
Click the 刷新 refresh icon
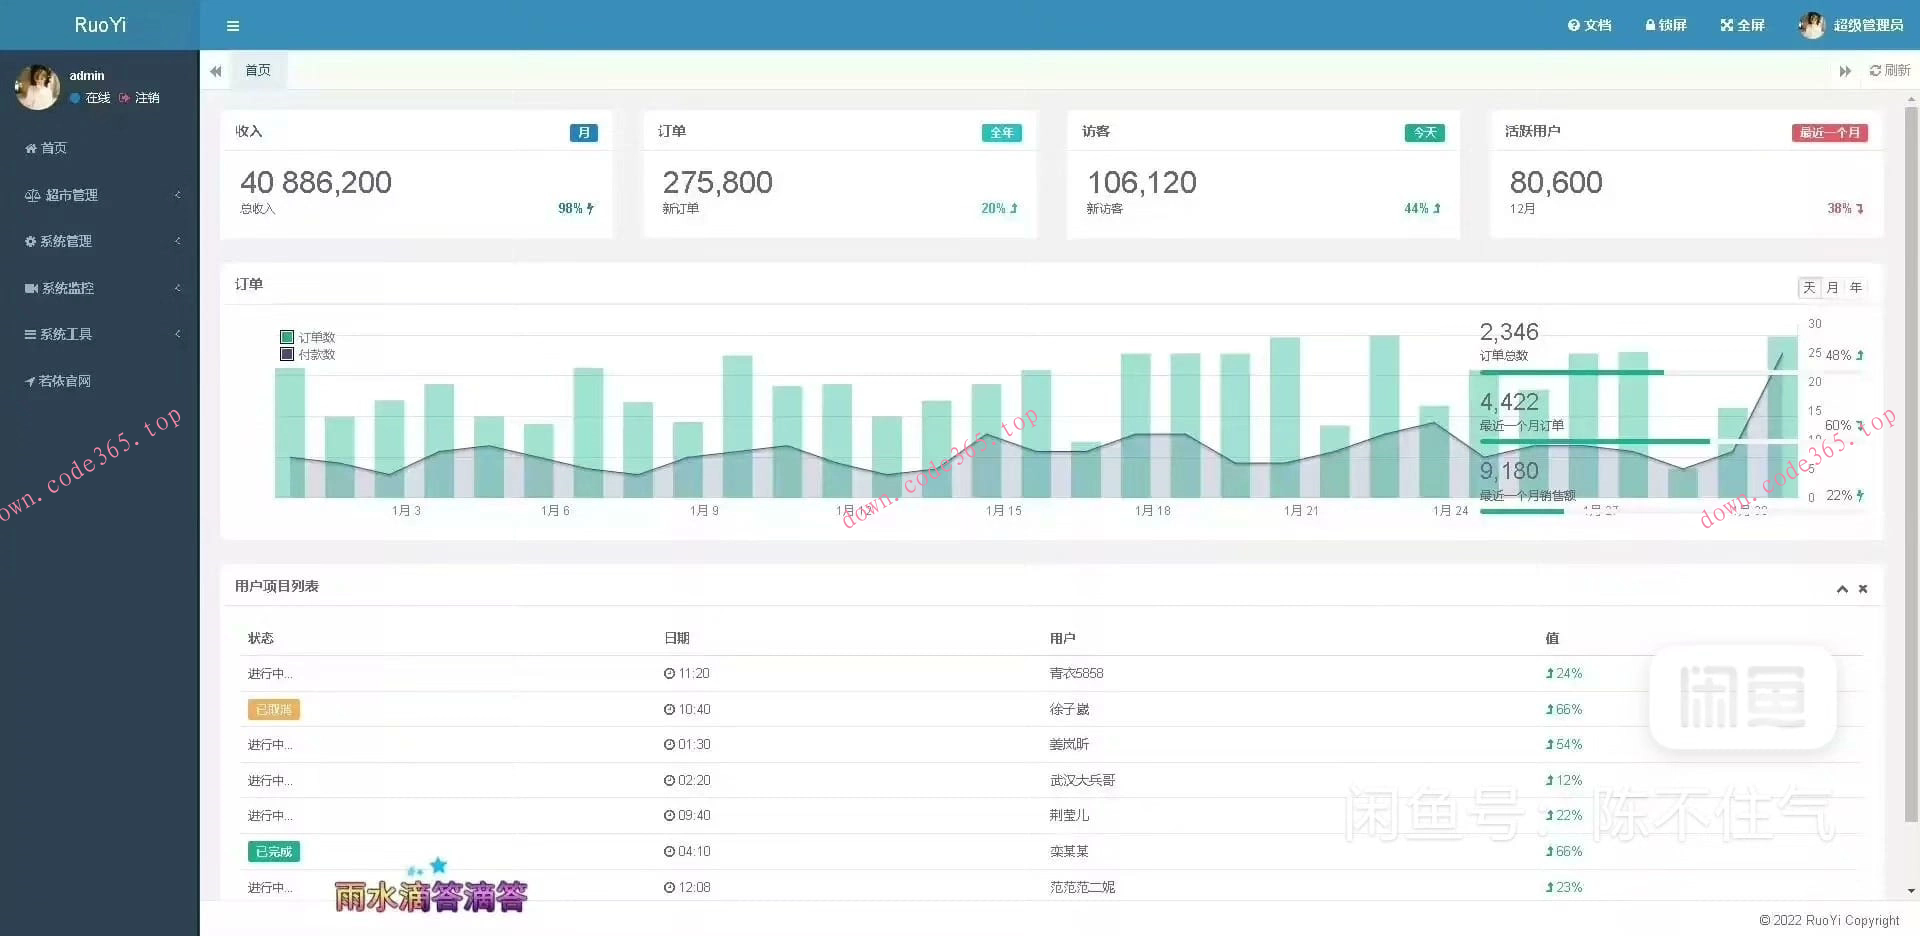point(1875,71)
